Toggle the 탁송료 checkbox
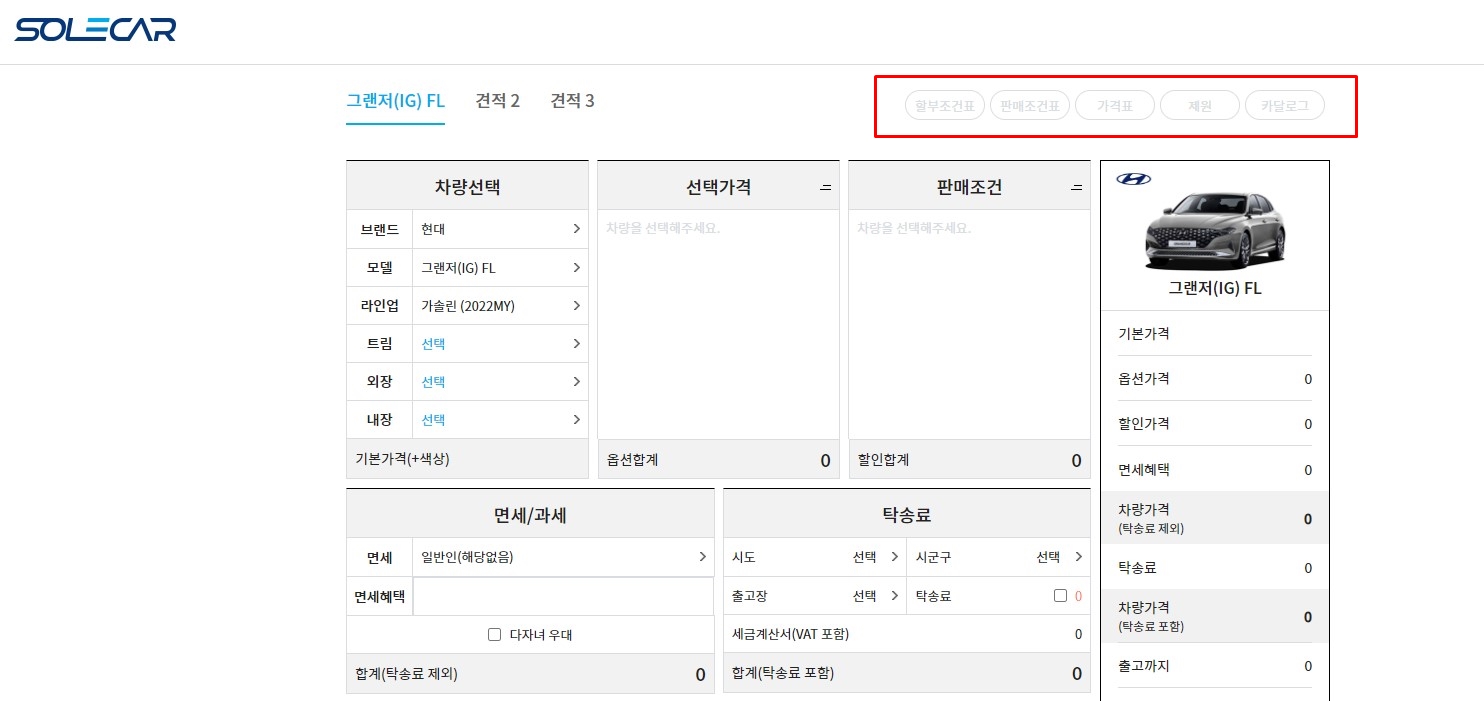 (x=1060, y=596)
